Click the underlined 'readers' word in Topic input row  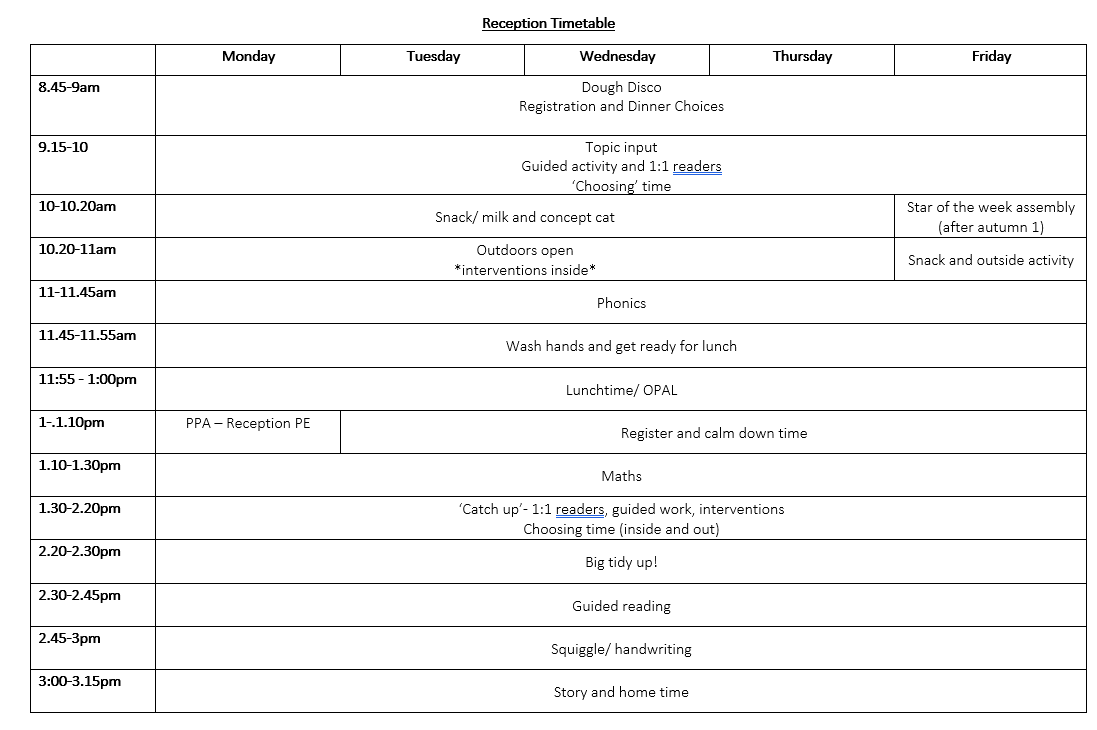(697, 167)
